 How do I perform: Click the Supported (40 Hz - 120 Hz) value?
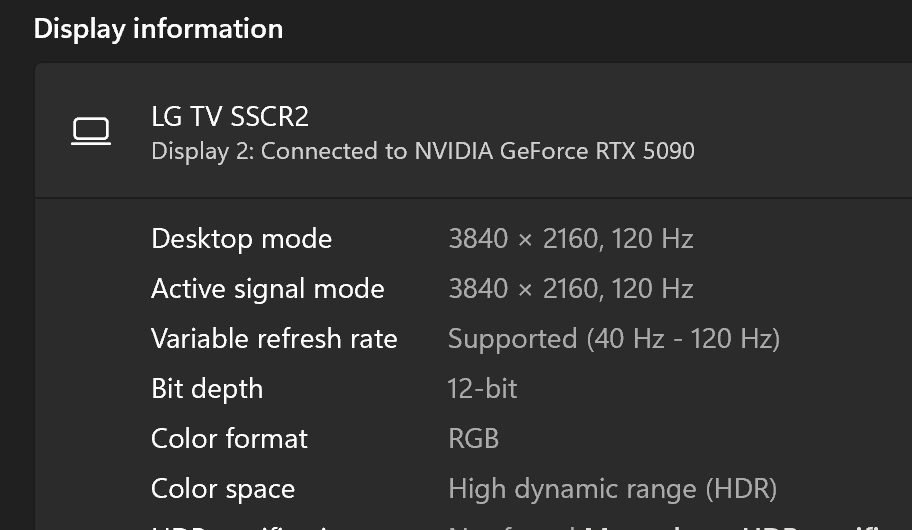pyautogui.click(x=613, y=339)
